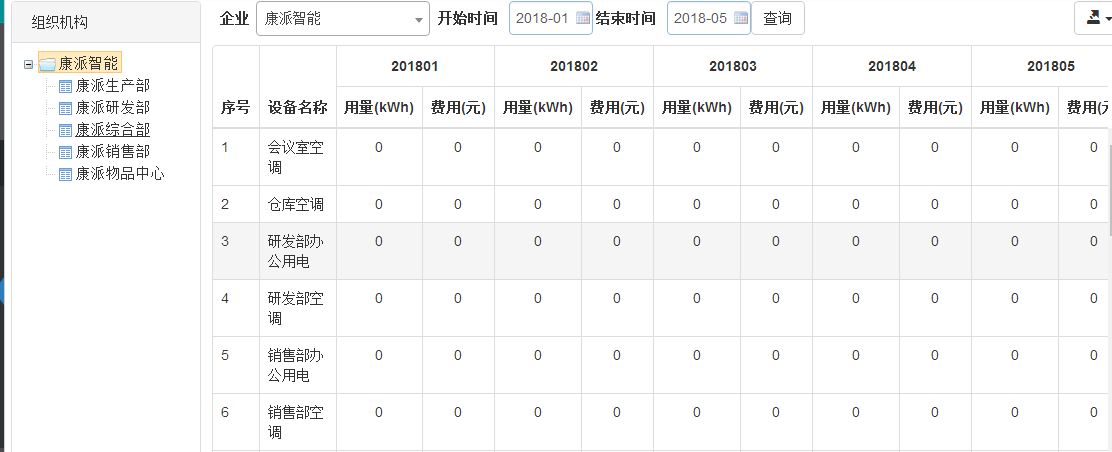1112x452 pixels.
Task: Select 康派物品中心 in the tree
Action: pos(119,174)
